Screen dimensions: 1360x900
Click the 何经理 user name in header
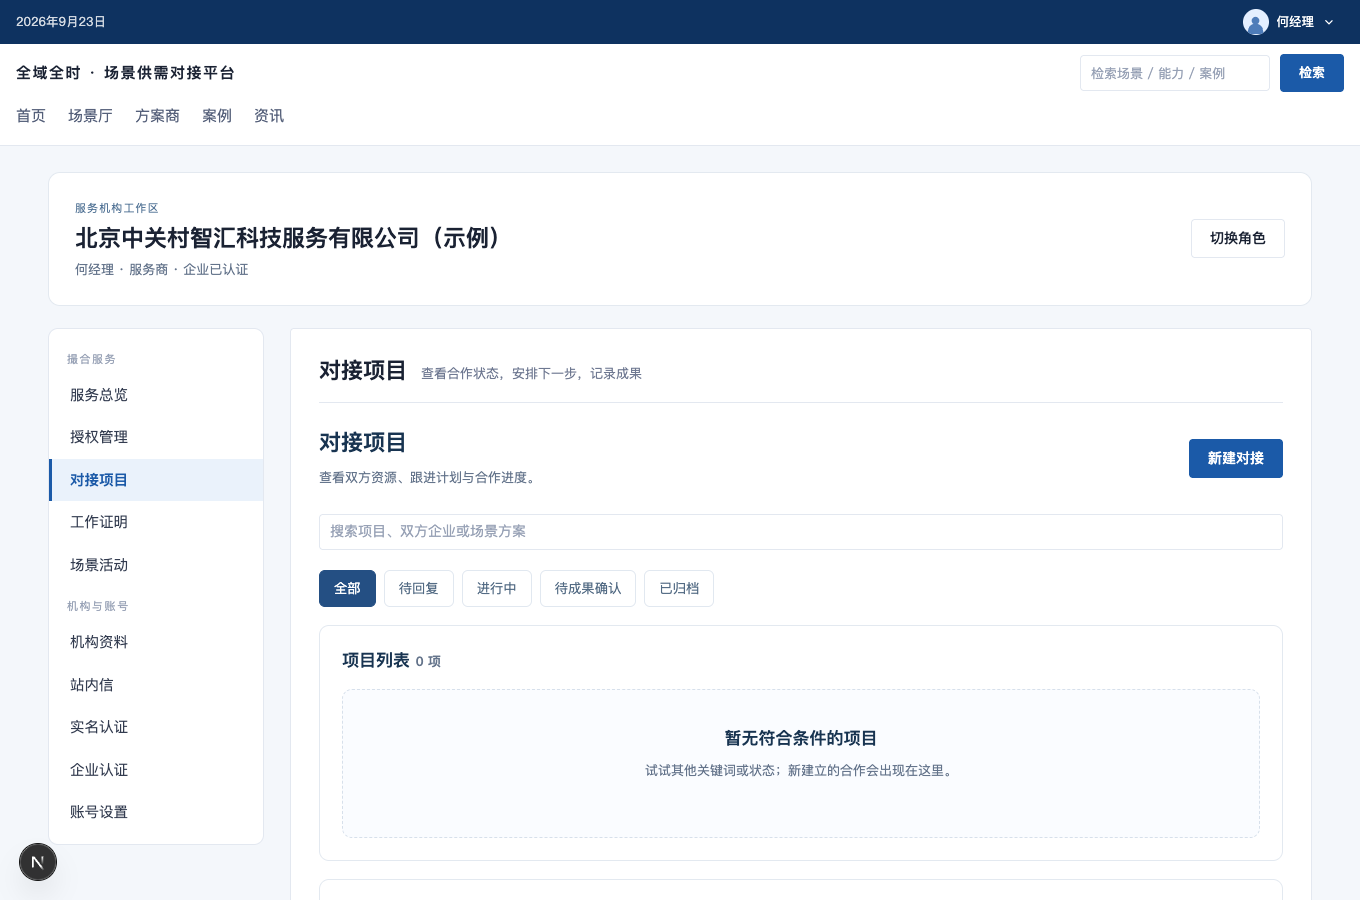[x=1295, y=22]
